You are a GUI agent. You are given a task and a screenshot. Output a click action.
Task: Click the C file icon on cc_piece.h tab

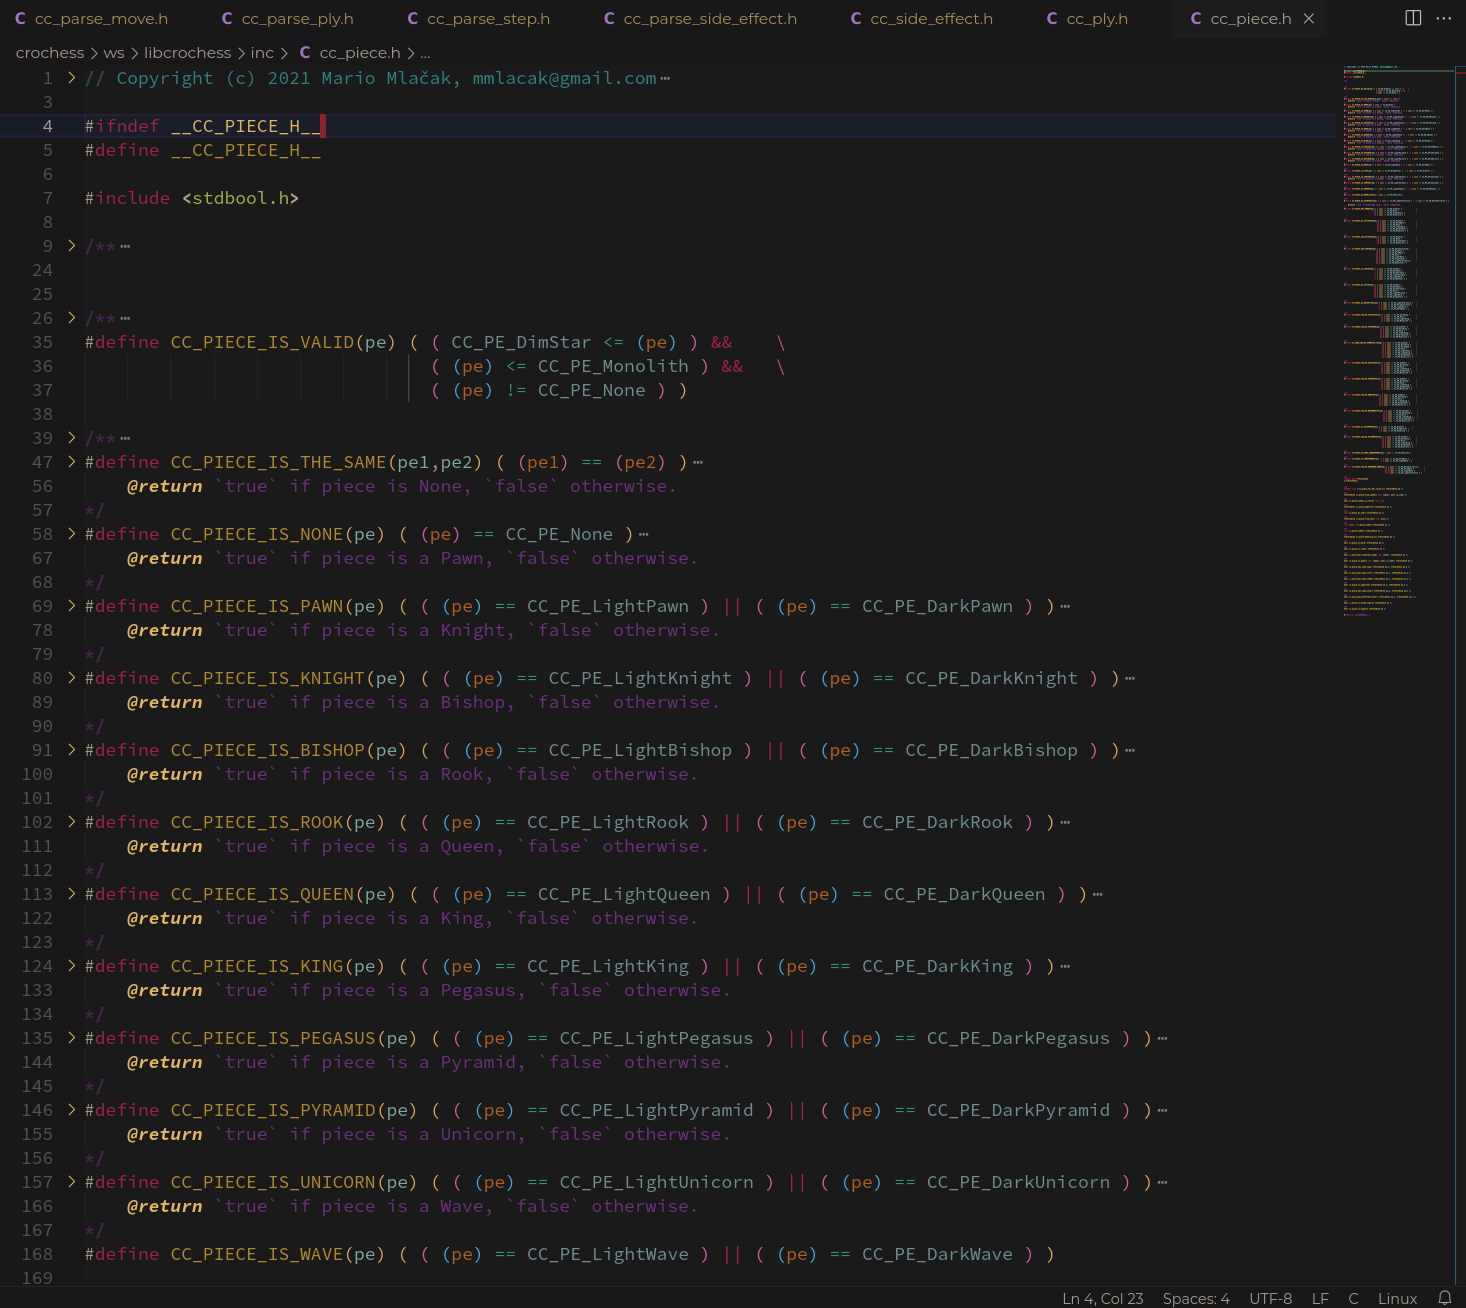click(1195, 19)
